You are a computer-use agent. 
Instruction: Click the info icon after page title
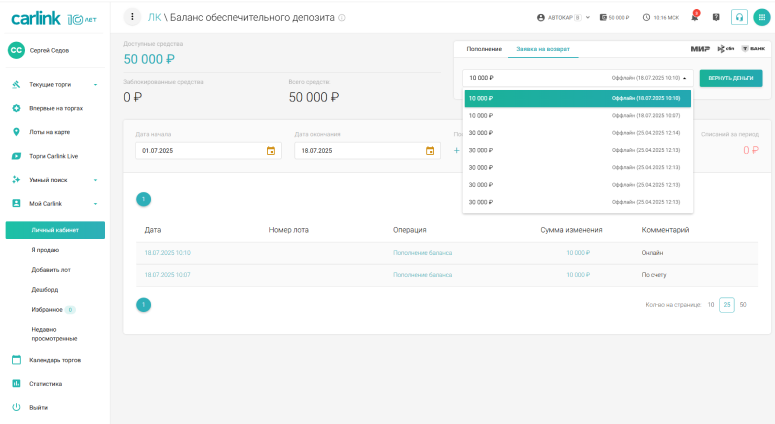(x=342, y=18)
